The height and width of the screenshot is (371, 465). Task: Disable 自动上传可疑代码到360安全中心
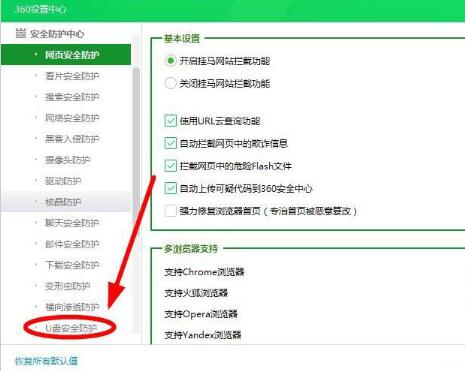pyautogui.click(x=170, y=188)
